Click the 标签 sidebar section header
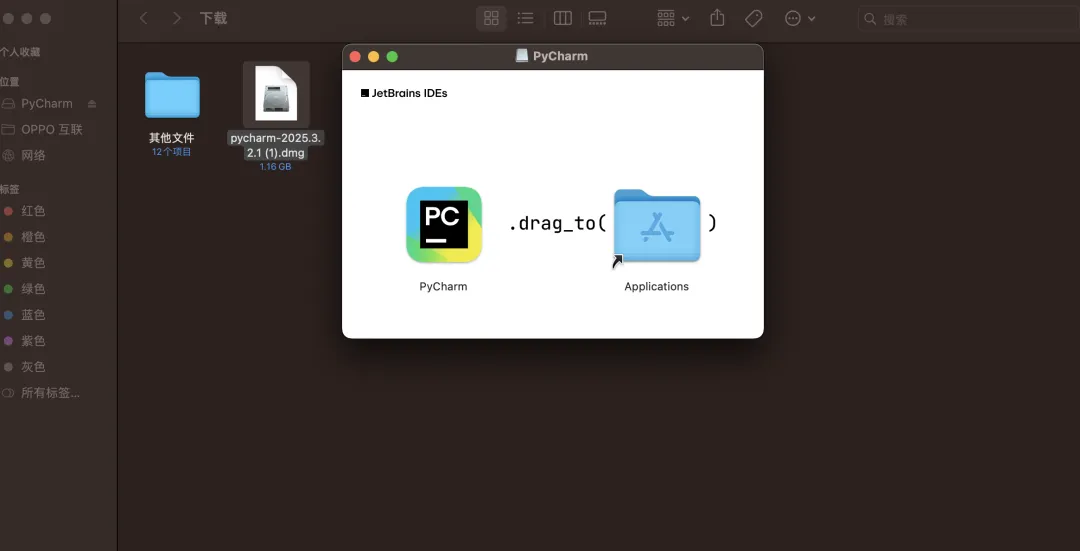 tap(10, 189)
